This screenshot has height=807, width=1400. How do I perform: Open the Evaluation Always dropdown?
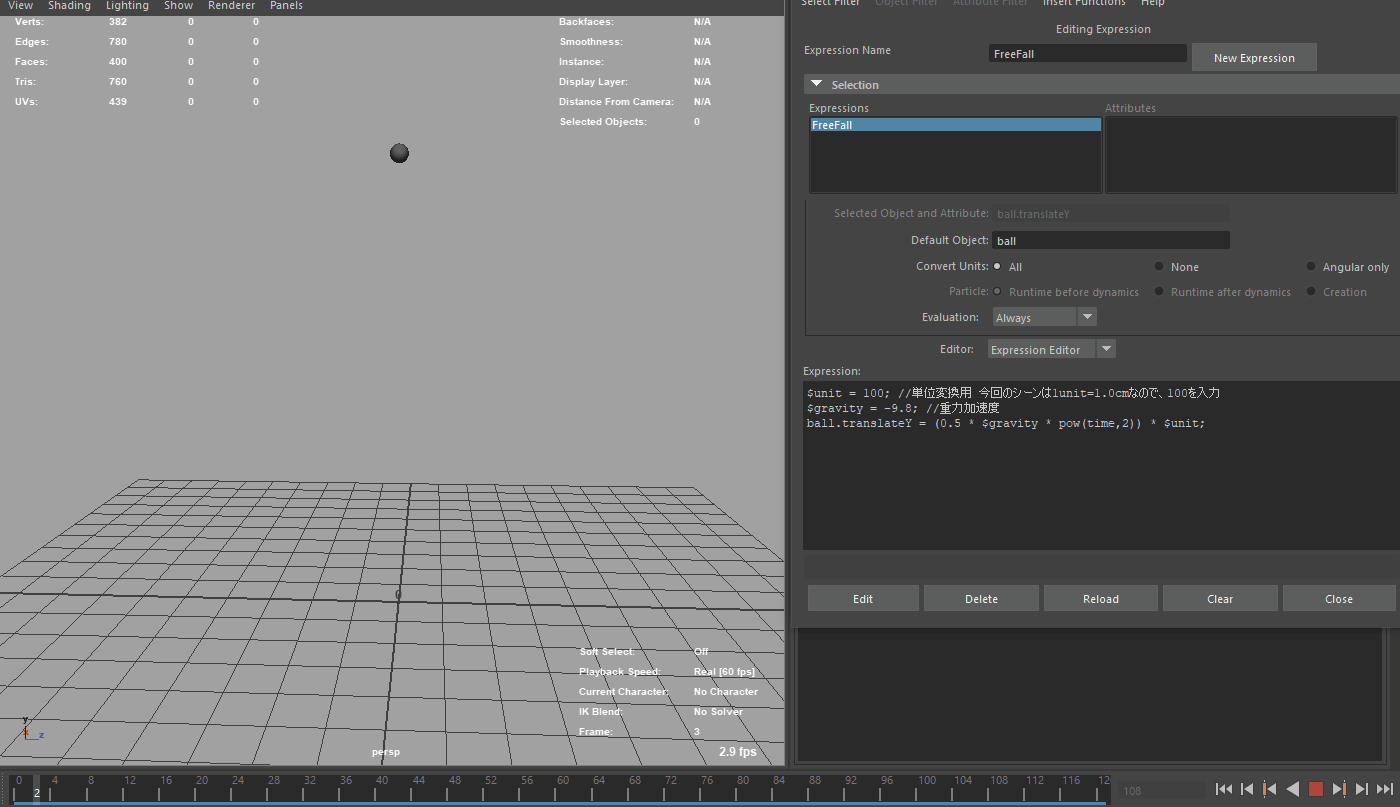click(x=1045, y=317)
